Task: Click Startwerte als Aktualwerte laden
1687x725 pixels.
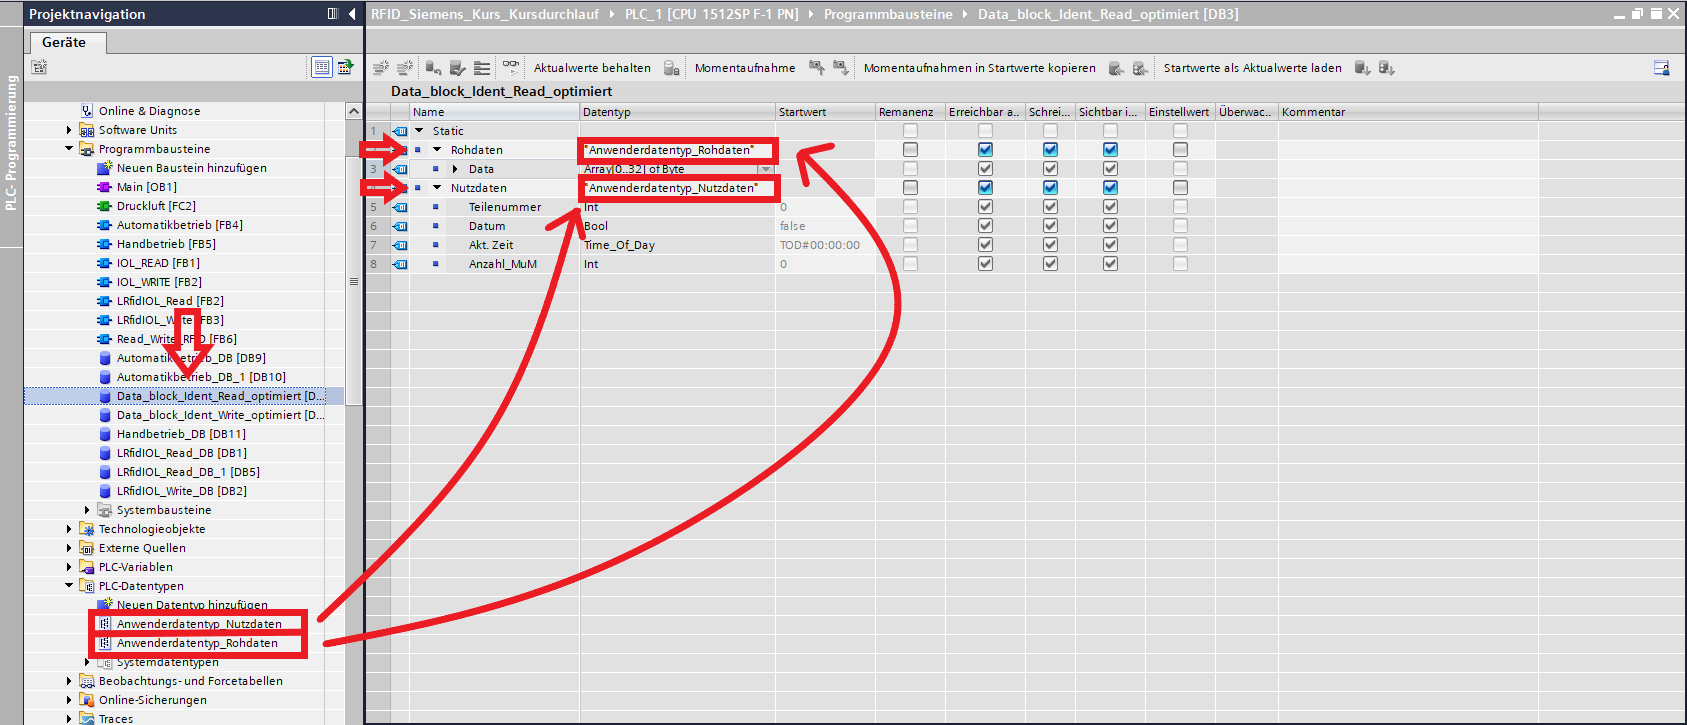Action: 1252,68
